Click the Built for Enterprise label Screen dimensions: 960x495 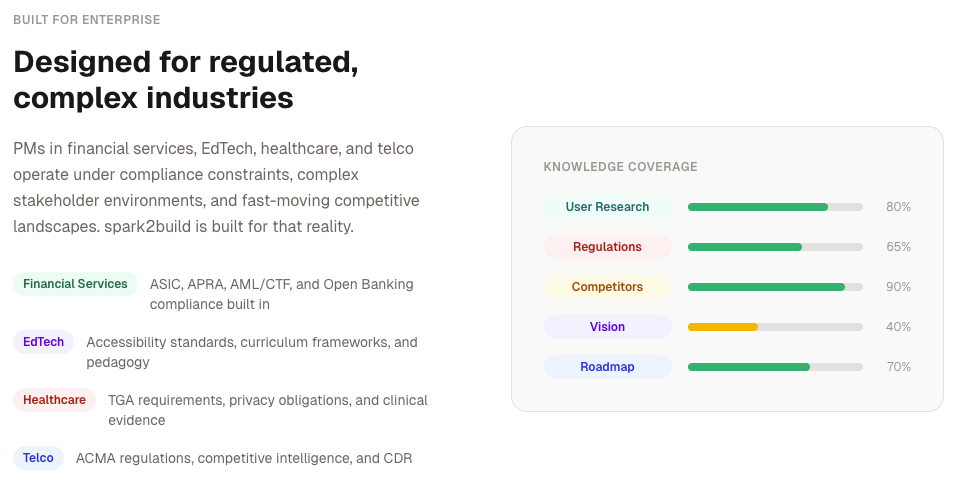pyautogui.click(x=87, y=20)
